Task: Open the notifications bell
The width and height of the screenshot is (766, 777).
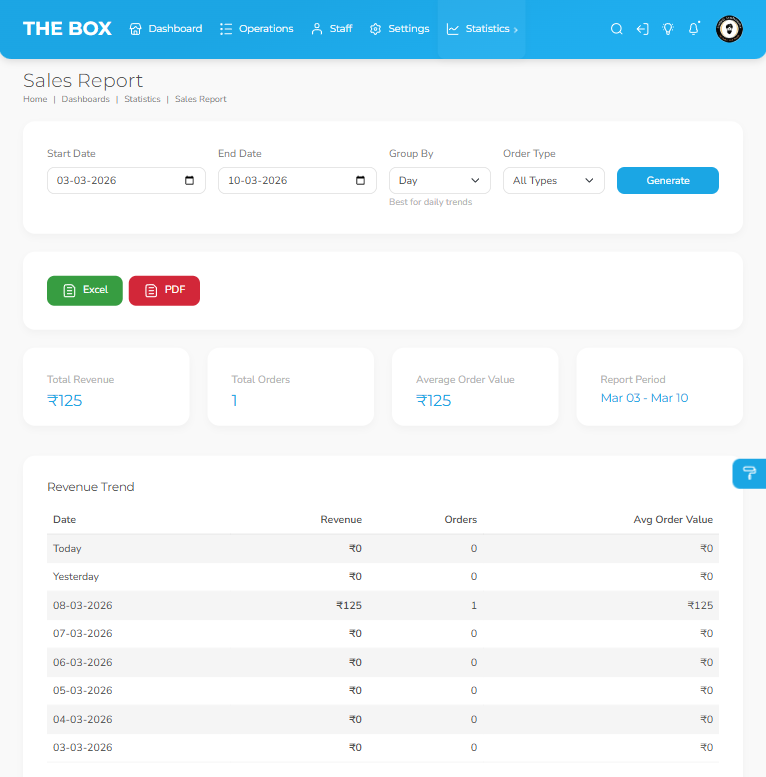Action: [x=694, y=29]
